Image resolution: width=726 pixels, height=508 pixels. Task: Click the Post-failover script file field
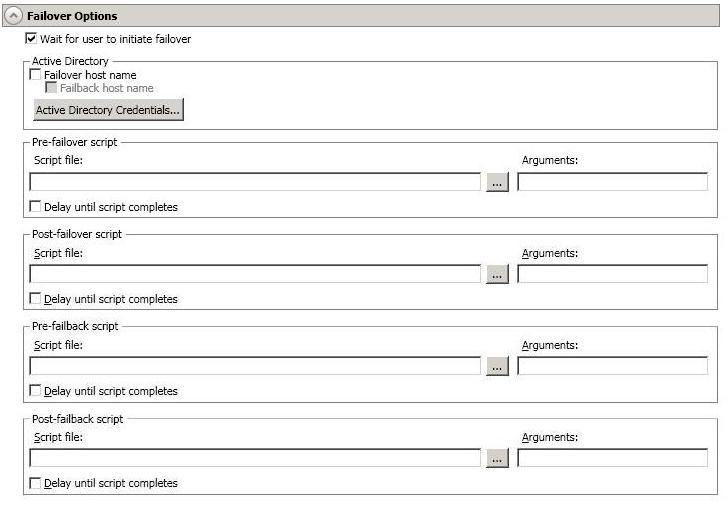click(x=255, y=274)
